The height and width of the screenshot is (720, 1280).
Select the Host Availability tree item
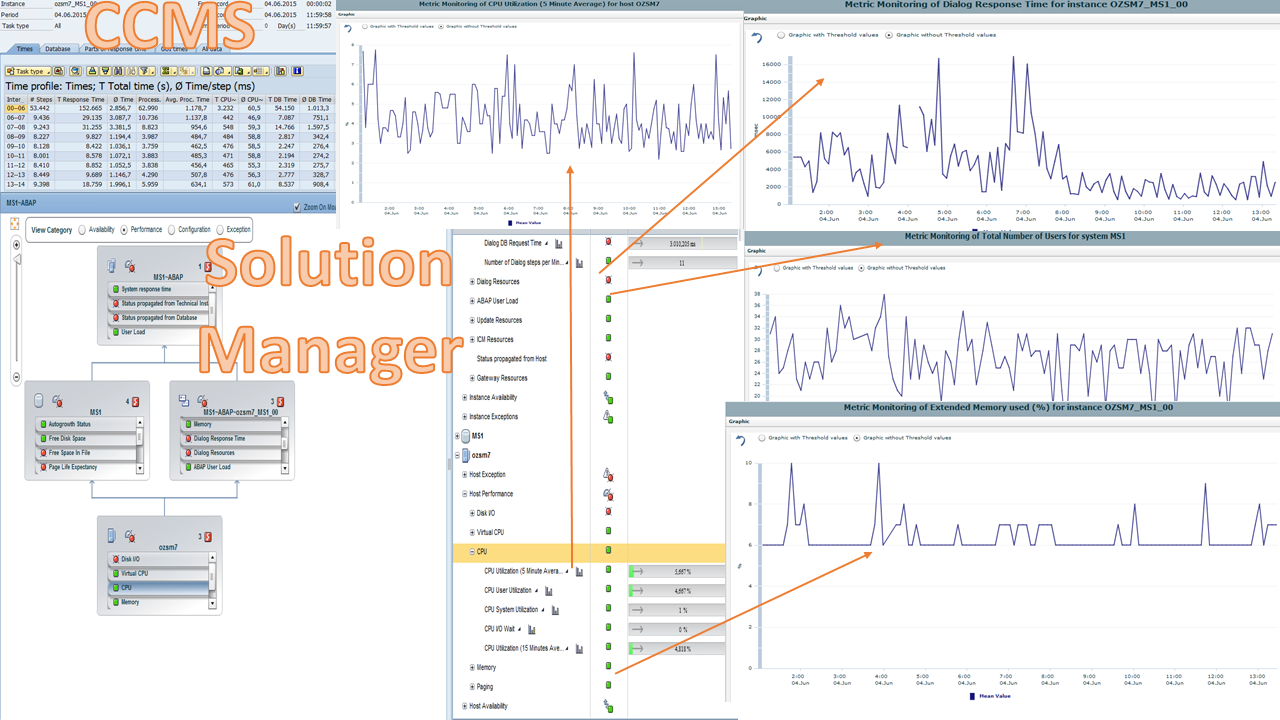point(488,706)
